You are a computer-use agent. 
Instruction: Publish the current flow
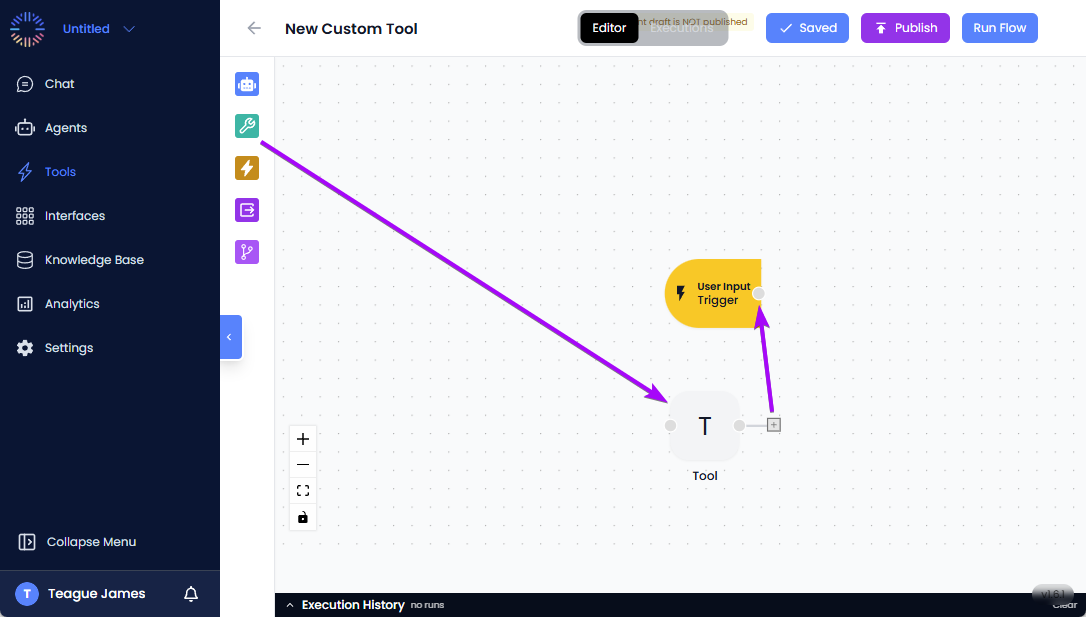point(904,27)
